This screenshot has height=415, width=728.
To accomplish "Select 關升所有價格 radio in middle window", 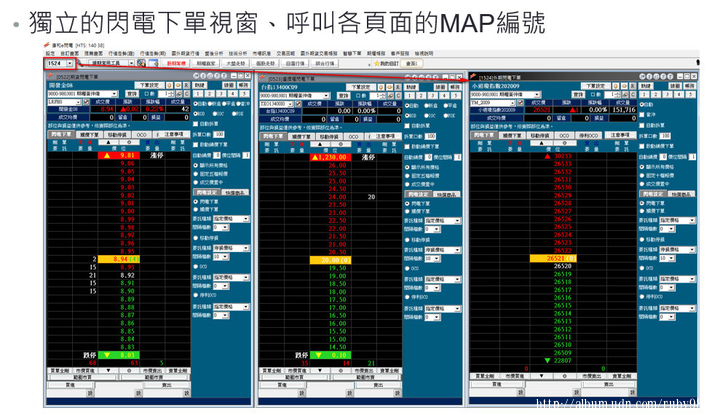I will coord(406,166).
